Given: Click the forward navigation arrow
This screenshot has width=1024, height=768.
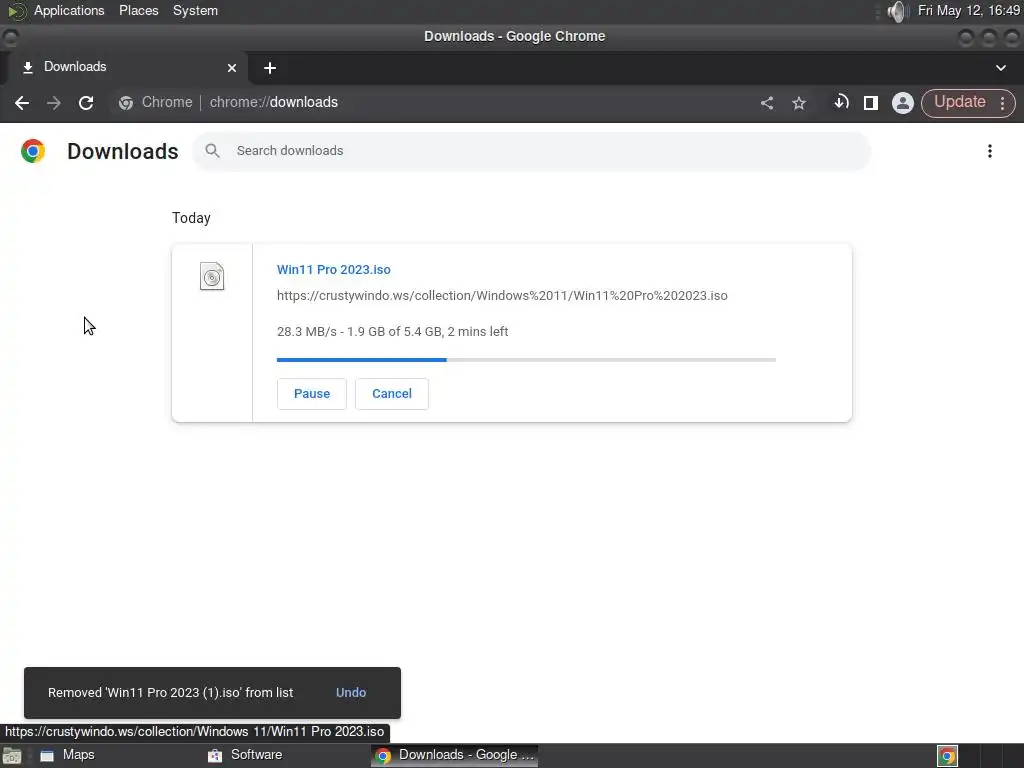Looking at the screenshot, I should pyautogui.click(x=54, y=103).
